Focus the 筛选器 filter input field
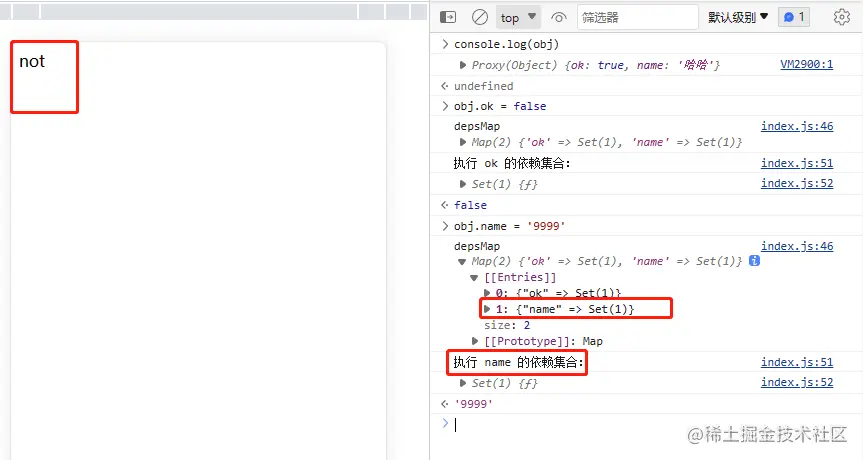Viewport: 863px width, 460px height. tap(637, 18)
